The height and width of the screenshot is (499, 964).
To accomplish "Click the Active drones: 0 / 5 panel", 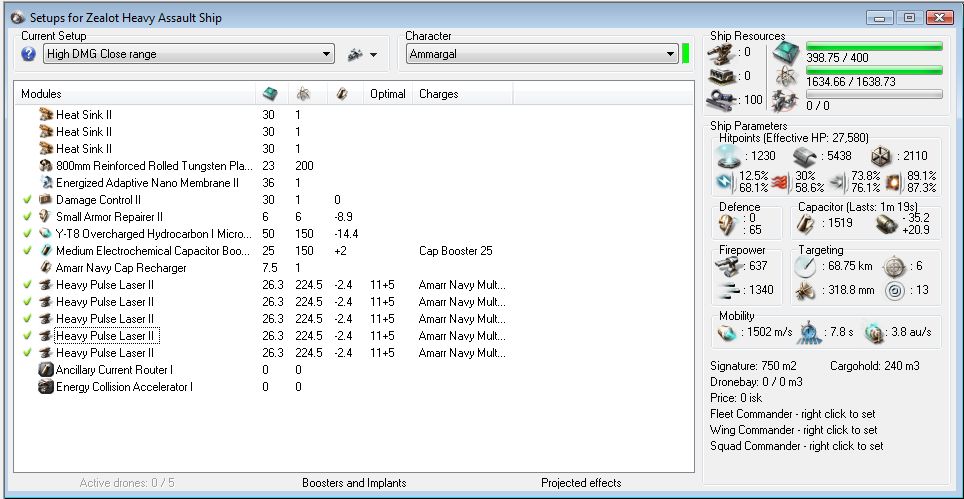I will [x=127, y=483].
